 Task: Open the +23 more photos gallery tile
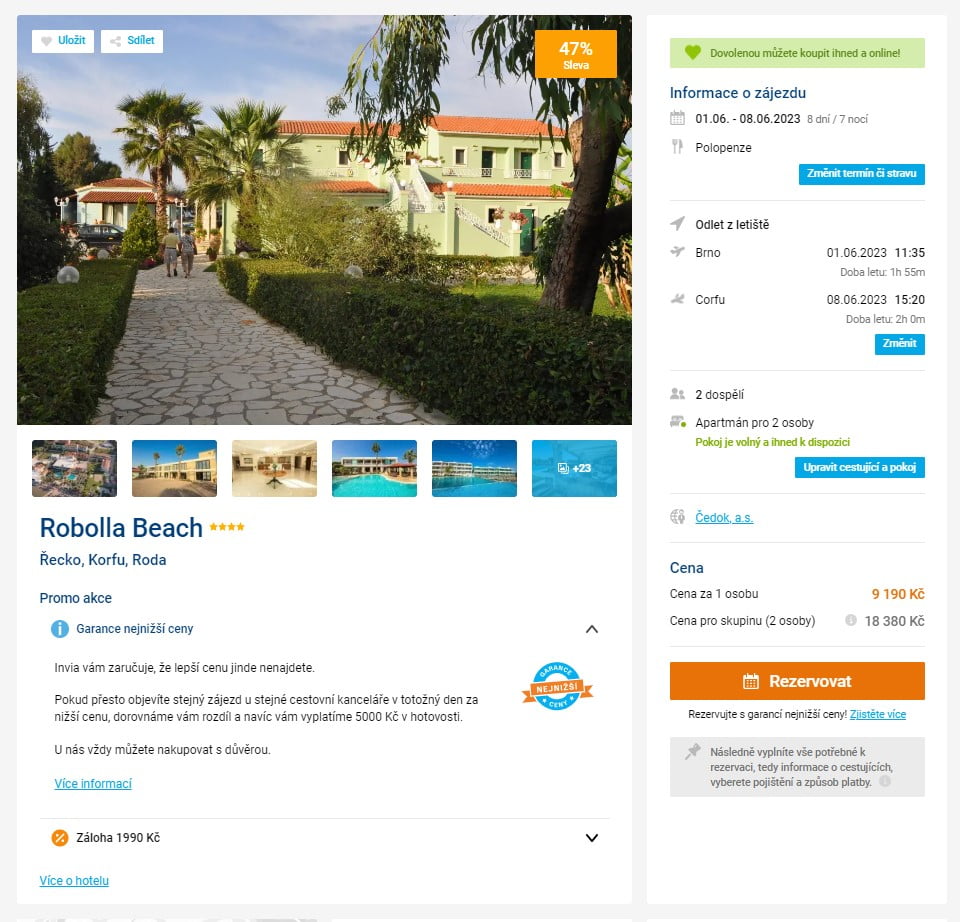pyautogui.click(x=574, y=468)
